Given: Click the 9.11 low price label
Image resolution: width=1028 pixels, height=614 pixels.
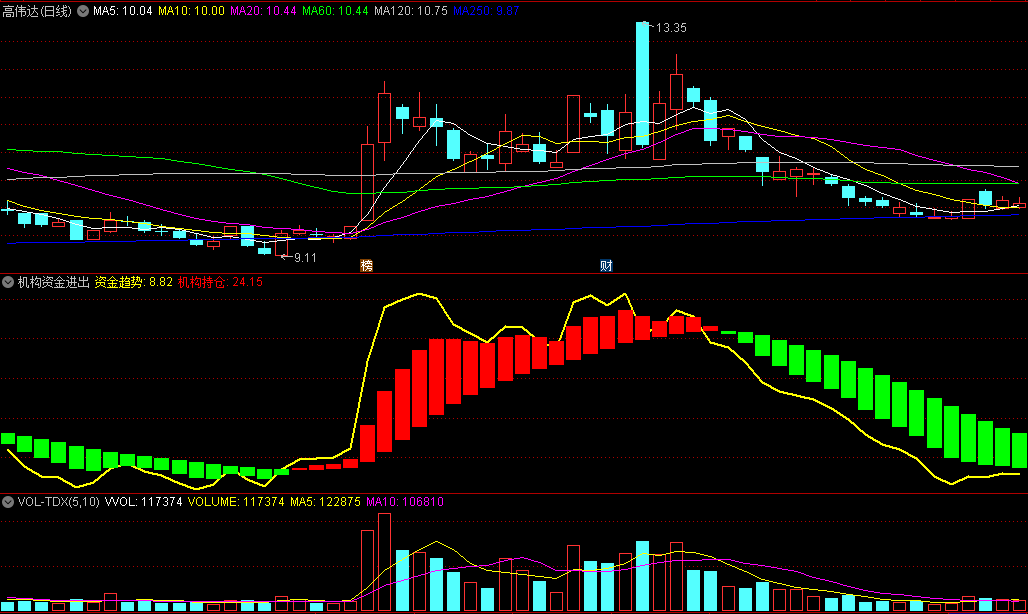Looking at the screenshot, I should 305,258.
